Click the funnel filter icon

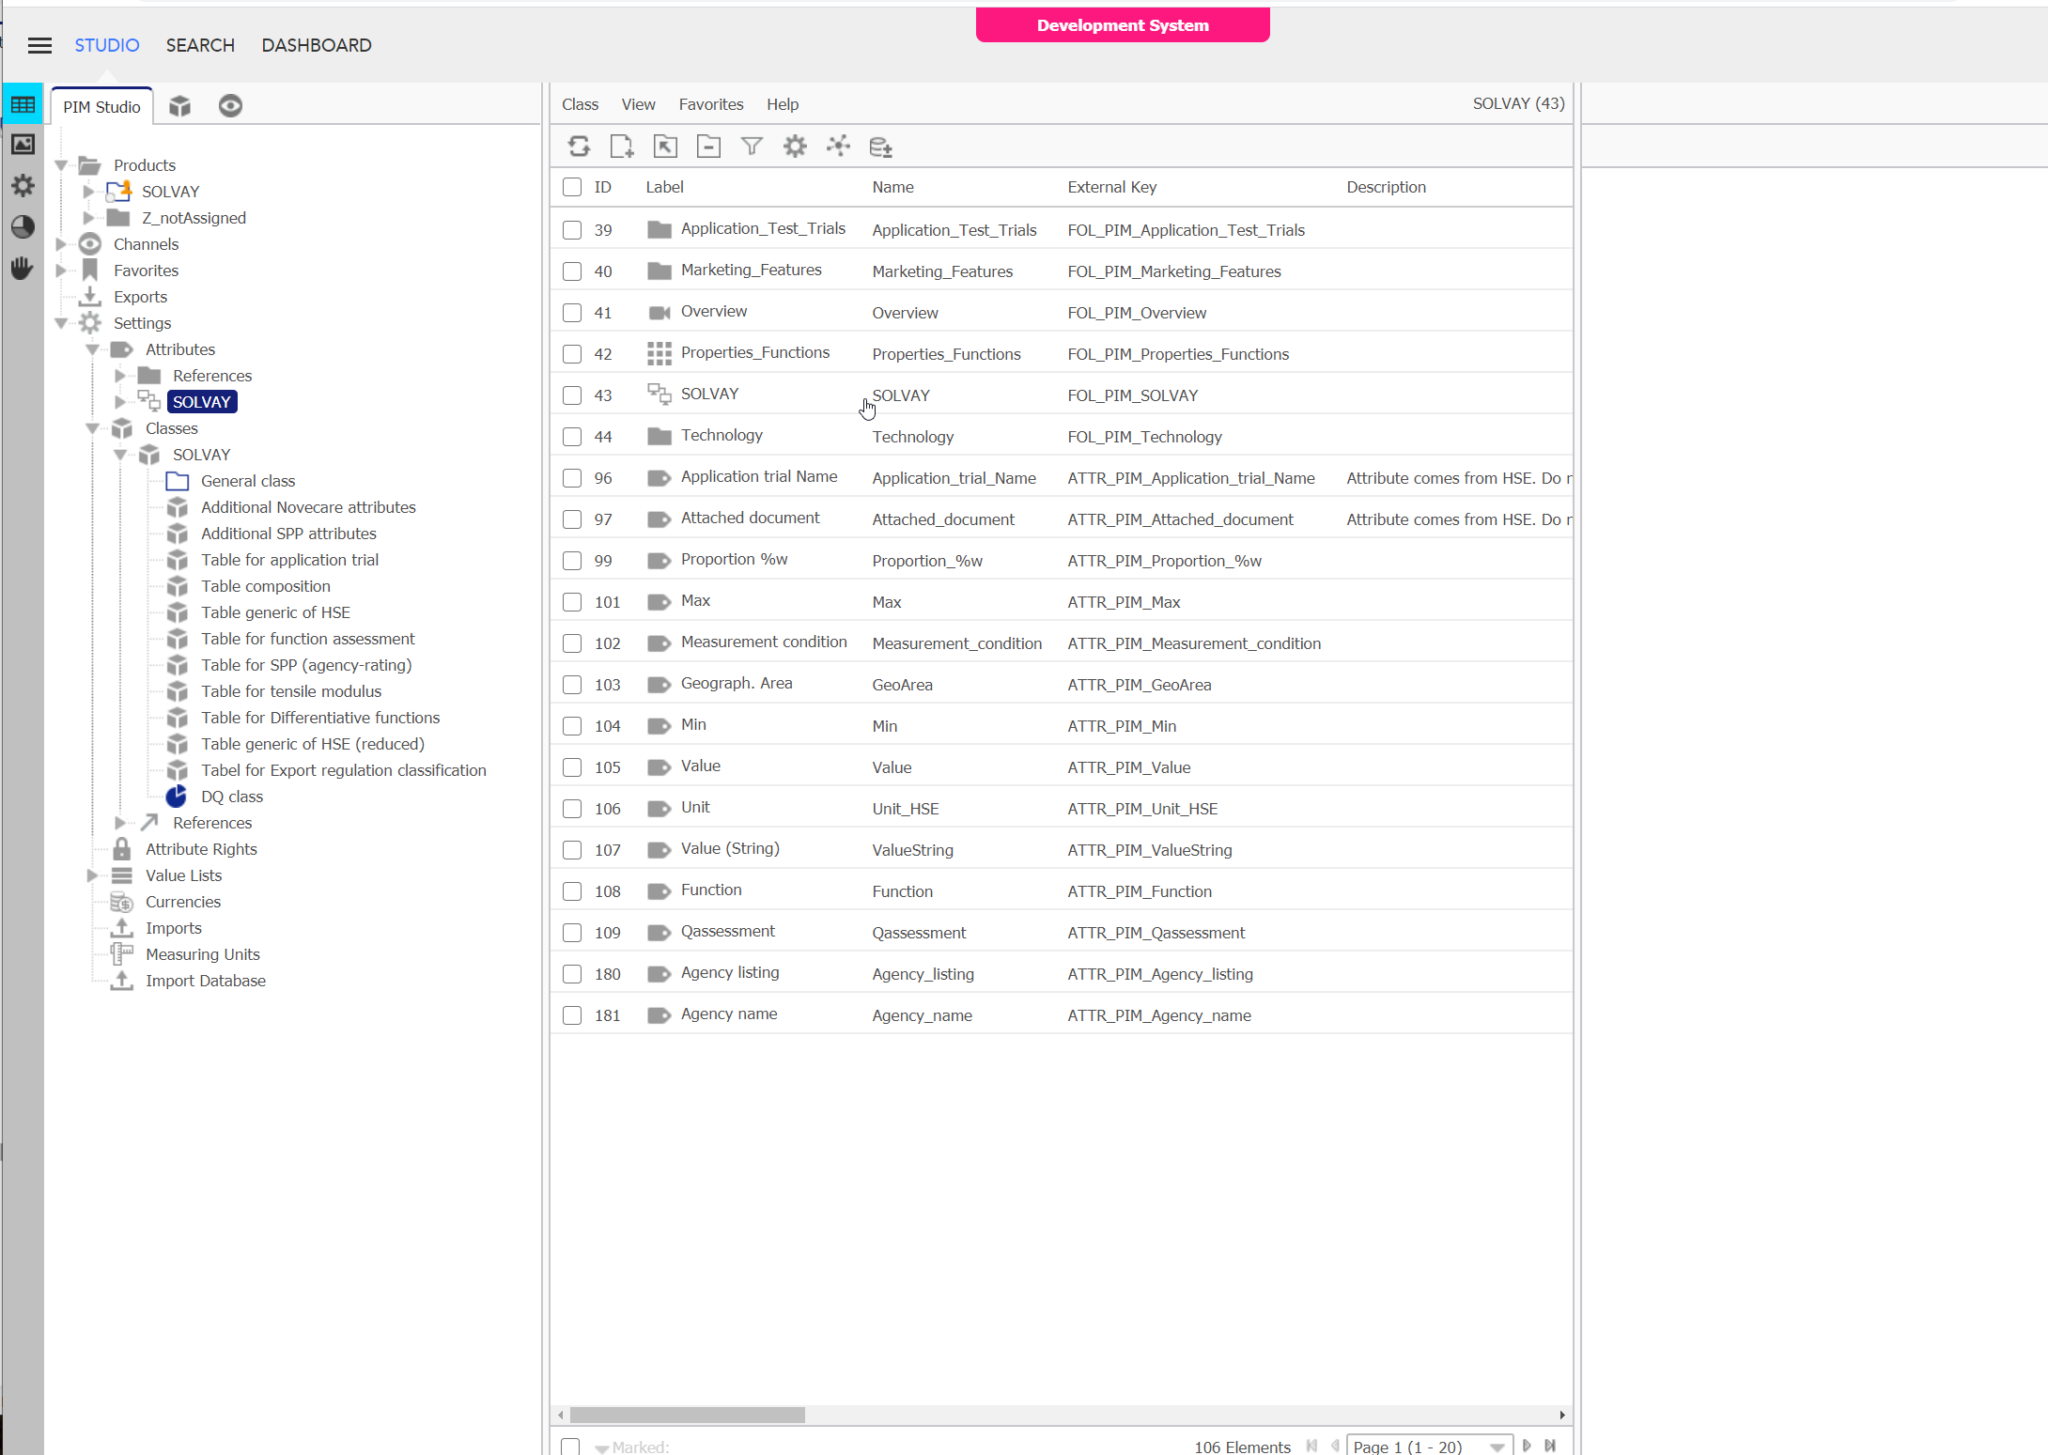751,147
